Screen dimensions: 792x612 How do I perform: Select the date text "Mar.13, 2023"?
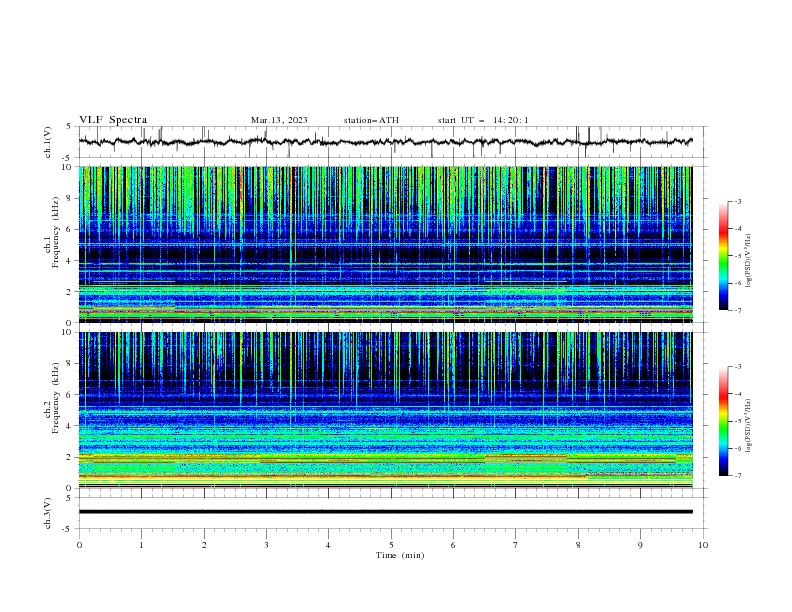tap(279, 120)
